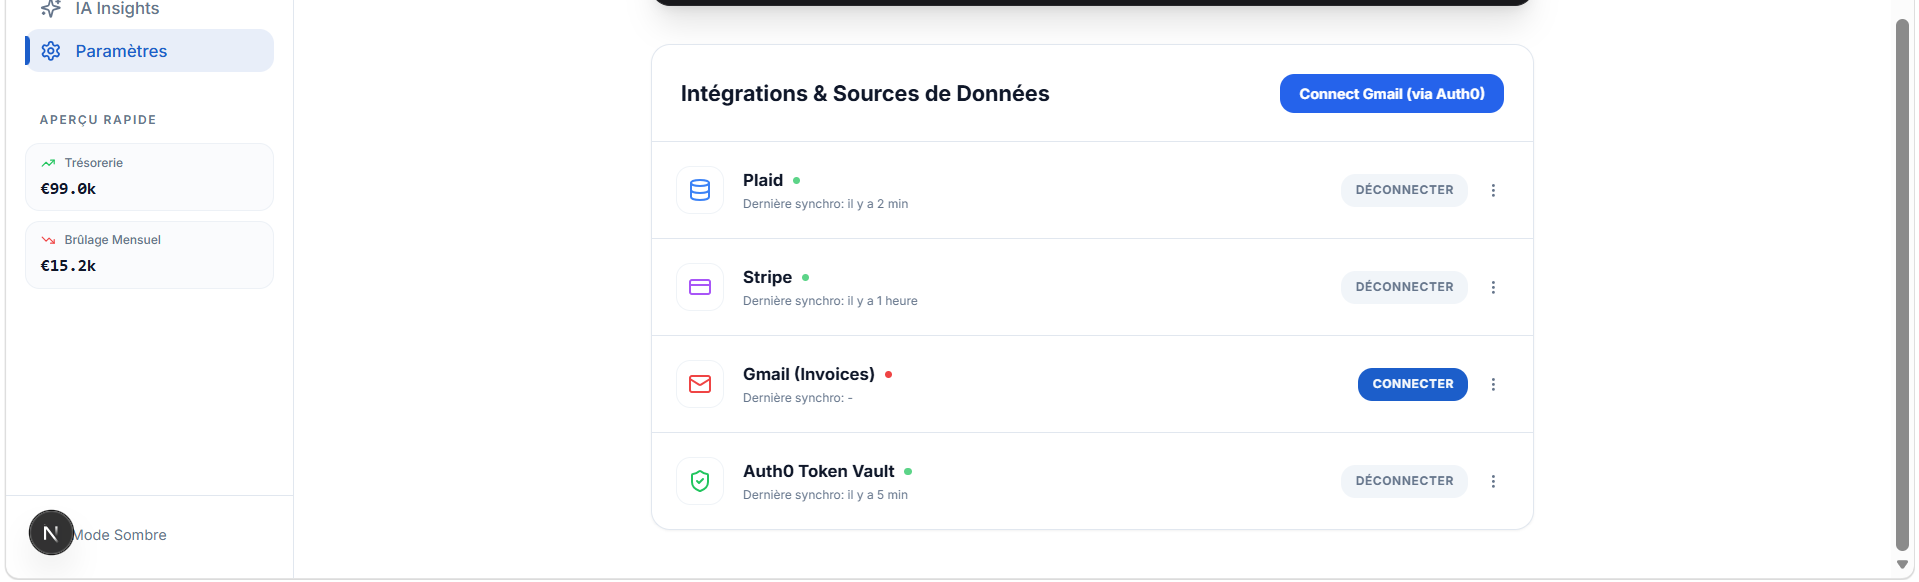Disconnect the Plaid integration
The image size is (1919, 582).
1404,190
